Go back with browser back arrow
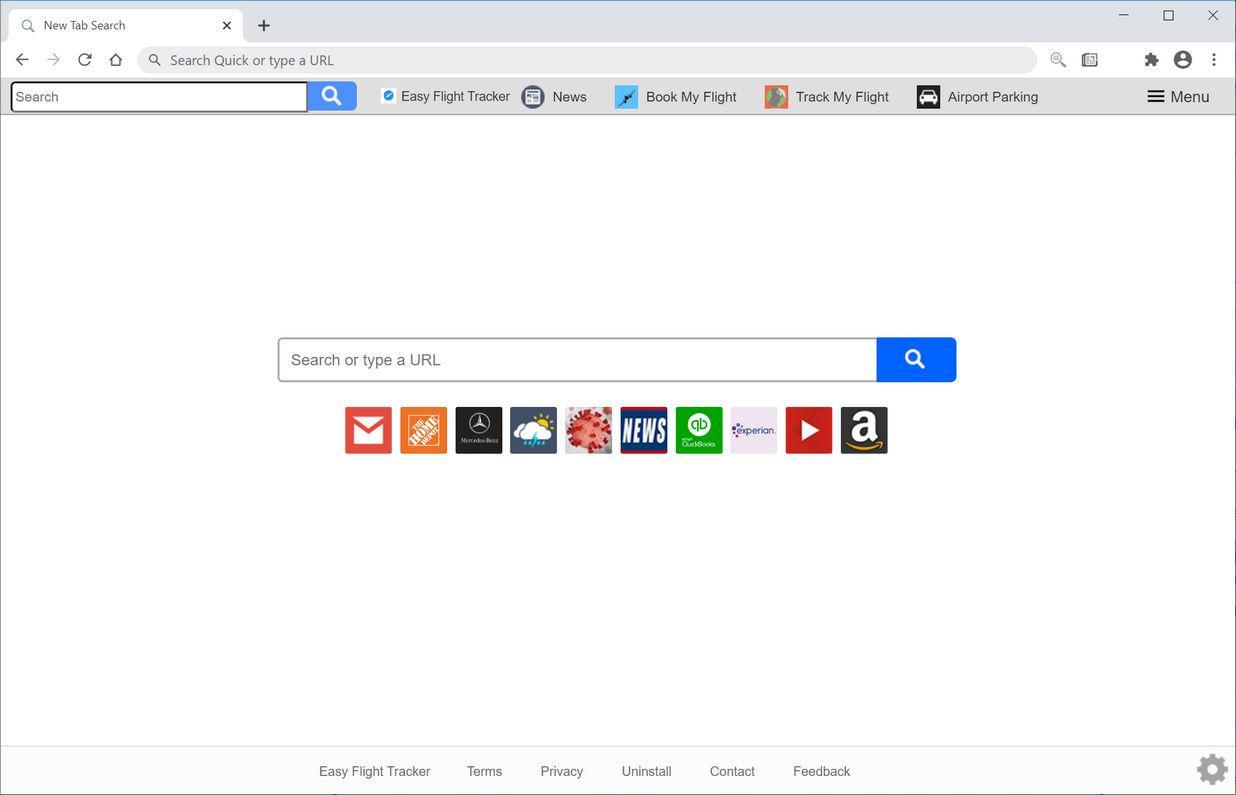The width and height of the screenshot is (1236, 795). pyautogui.click(x=22, y=60)
